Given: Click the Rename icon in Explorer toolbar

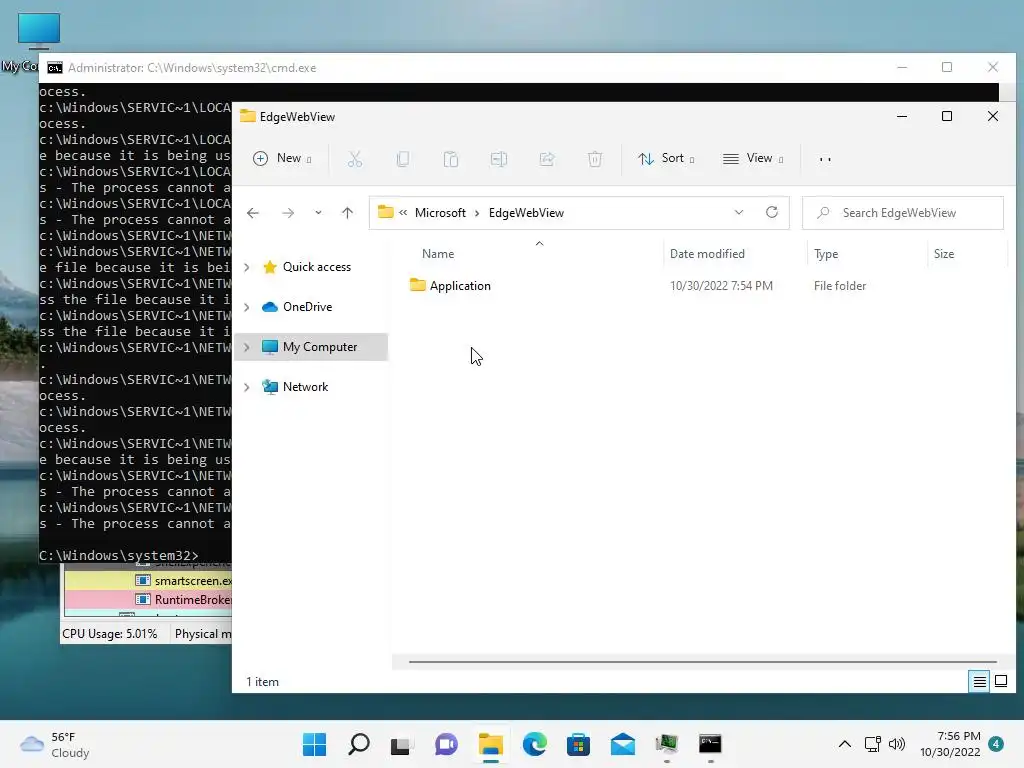Looking at the screenshot, I should click(499, 159).
